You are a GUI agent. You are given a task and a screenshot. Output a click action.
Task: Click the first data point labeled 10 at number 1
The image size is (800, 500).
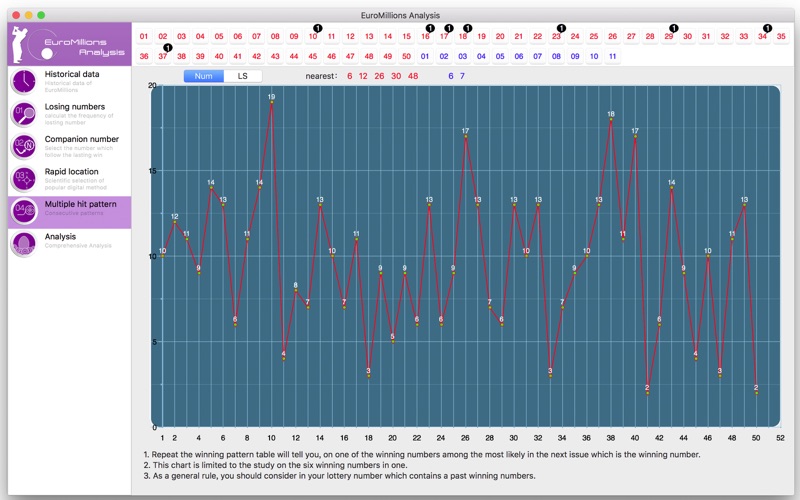(162, 256)
